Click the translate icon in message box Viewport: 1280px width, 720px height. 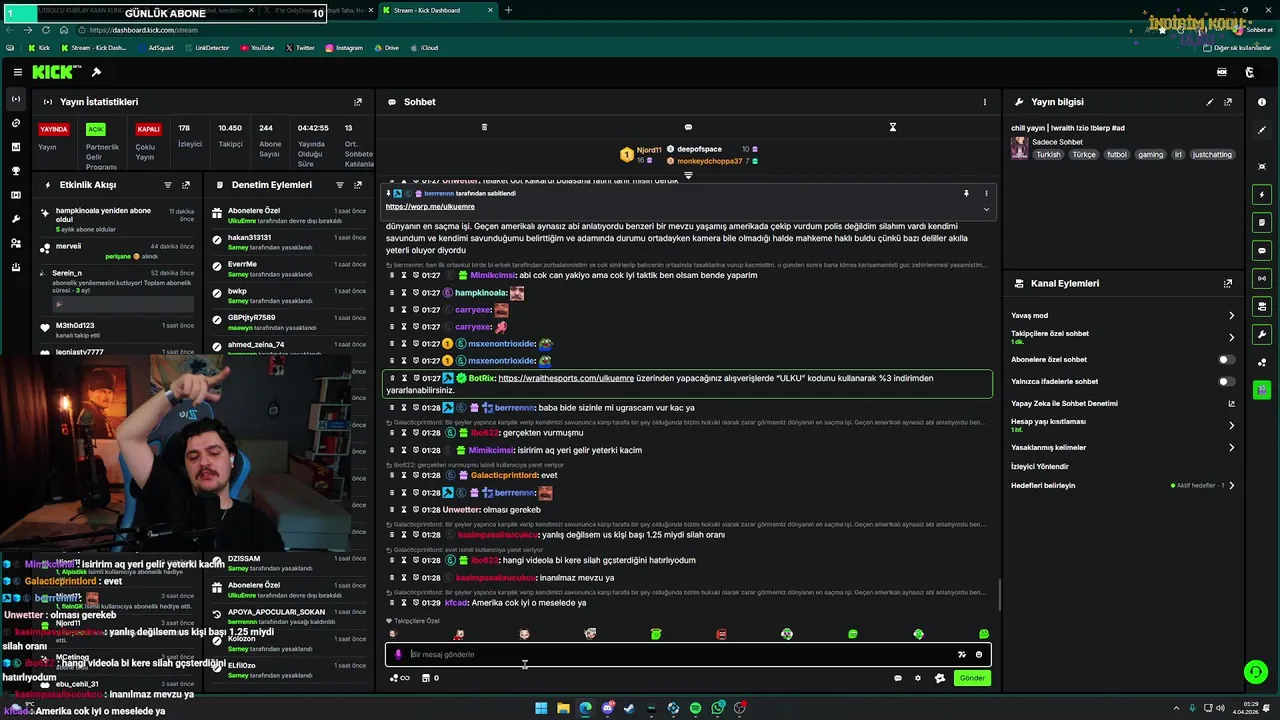962,655
